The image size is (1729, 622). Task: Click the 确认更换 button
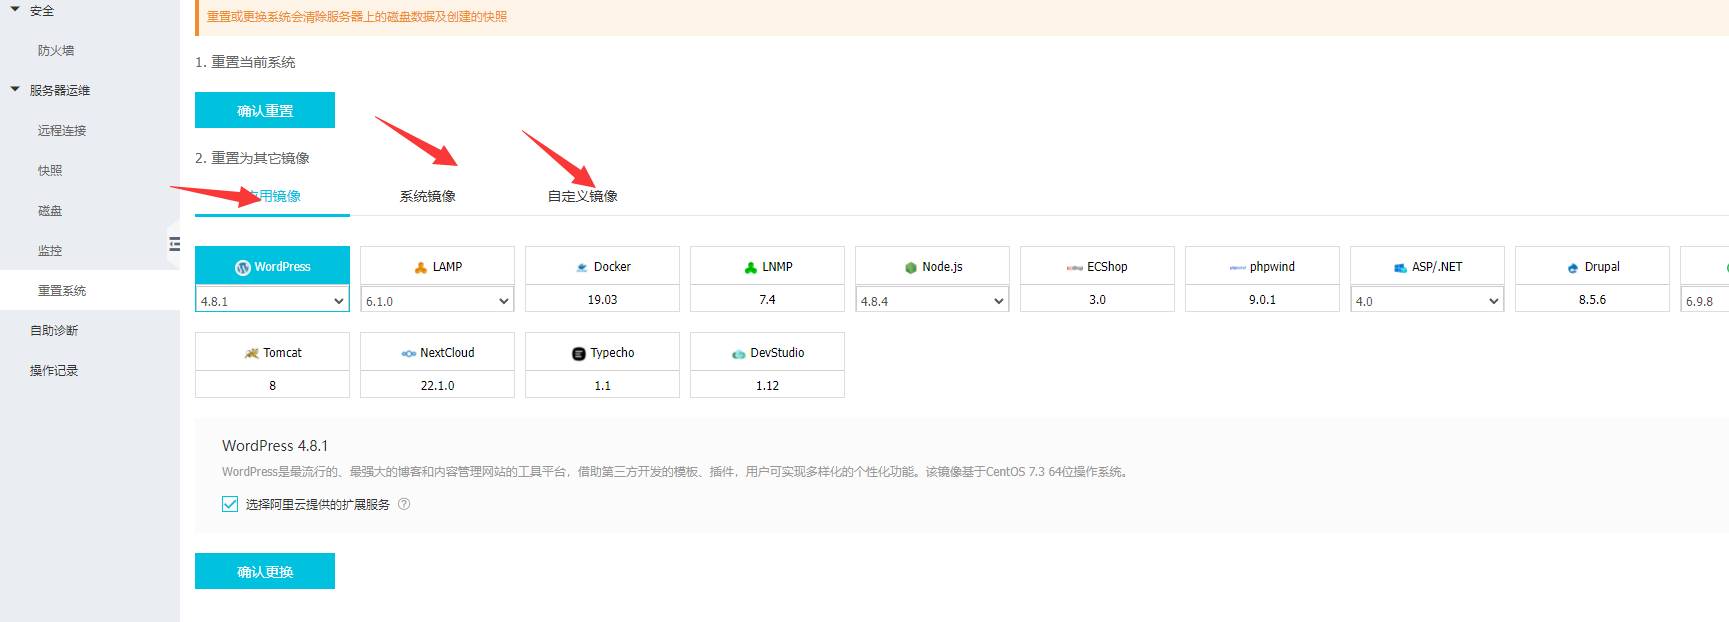tap(265, 571)
